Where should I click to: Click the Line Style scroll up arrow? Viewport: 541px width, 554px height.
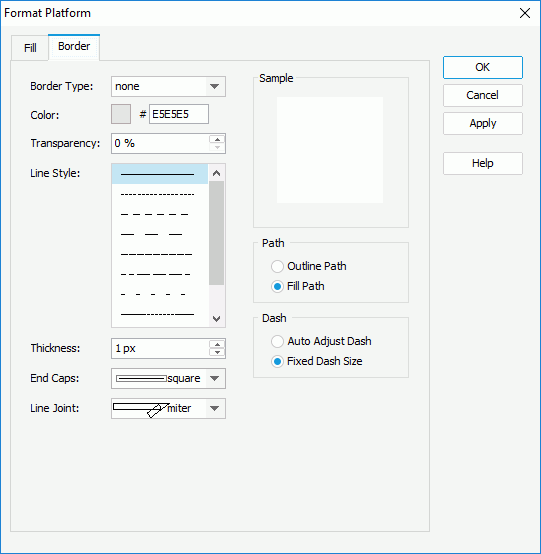(x=217, y=173)
